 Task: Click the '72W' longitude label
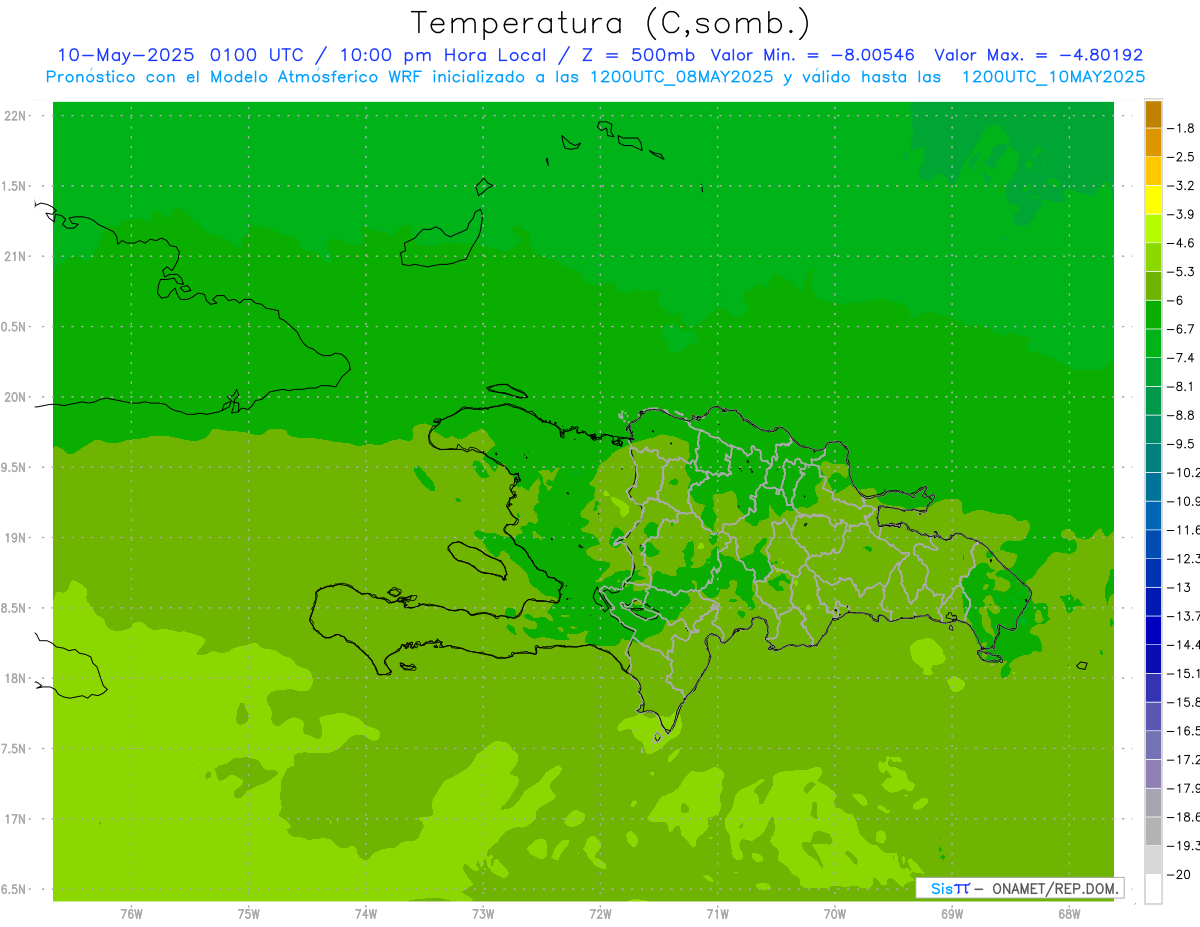(x=600, y=913)
